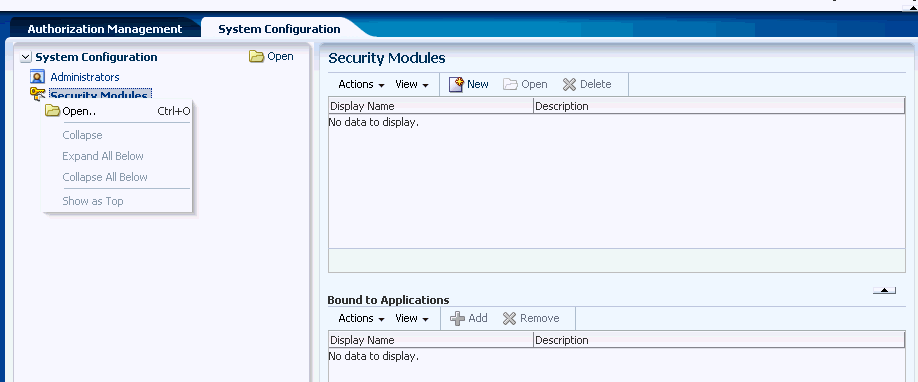Click the New security module icon
This screenshot has width=918, height=382.
pos(456,84)
